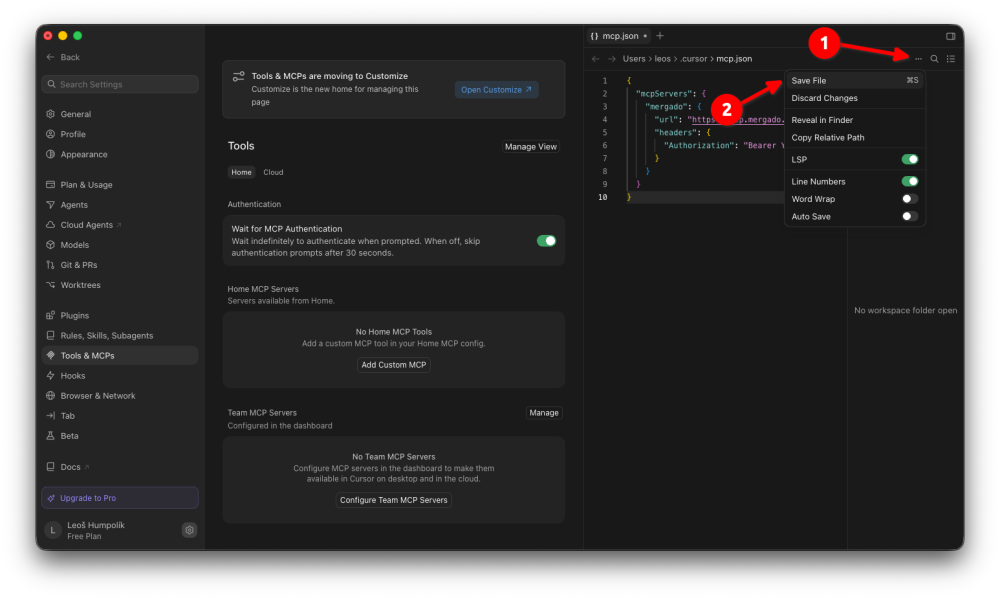Focus the Search Settings input field
The image size is (1000, 598).
click(120, 84)
